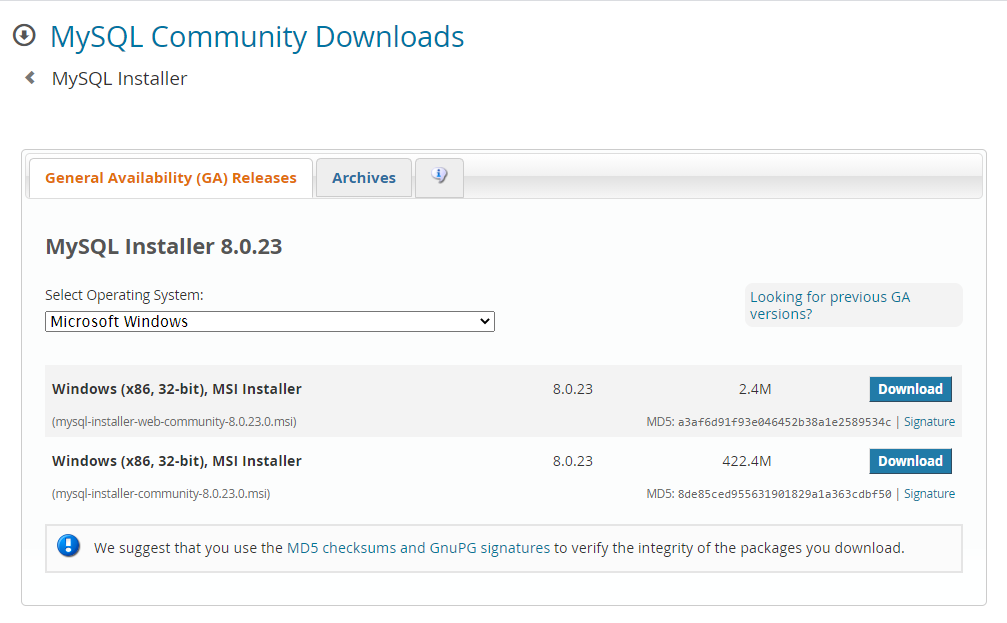Viewport: 1007px width, 623px height.
Task: Open the MySQL Community Downloads heading link
Action: 257,37
